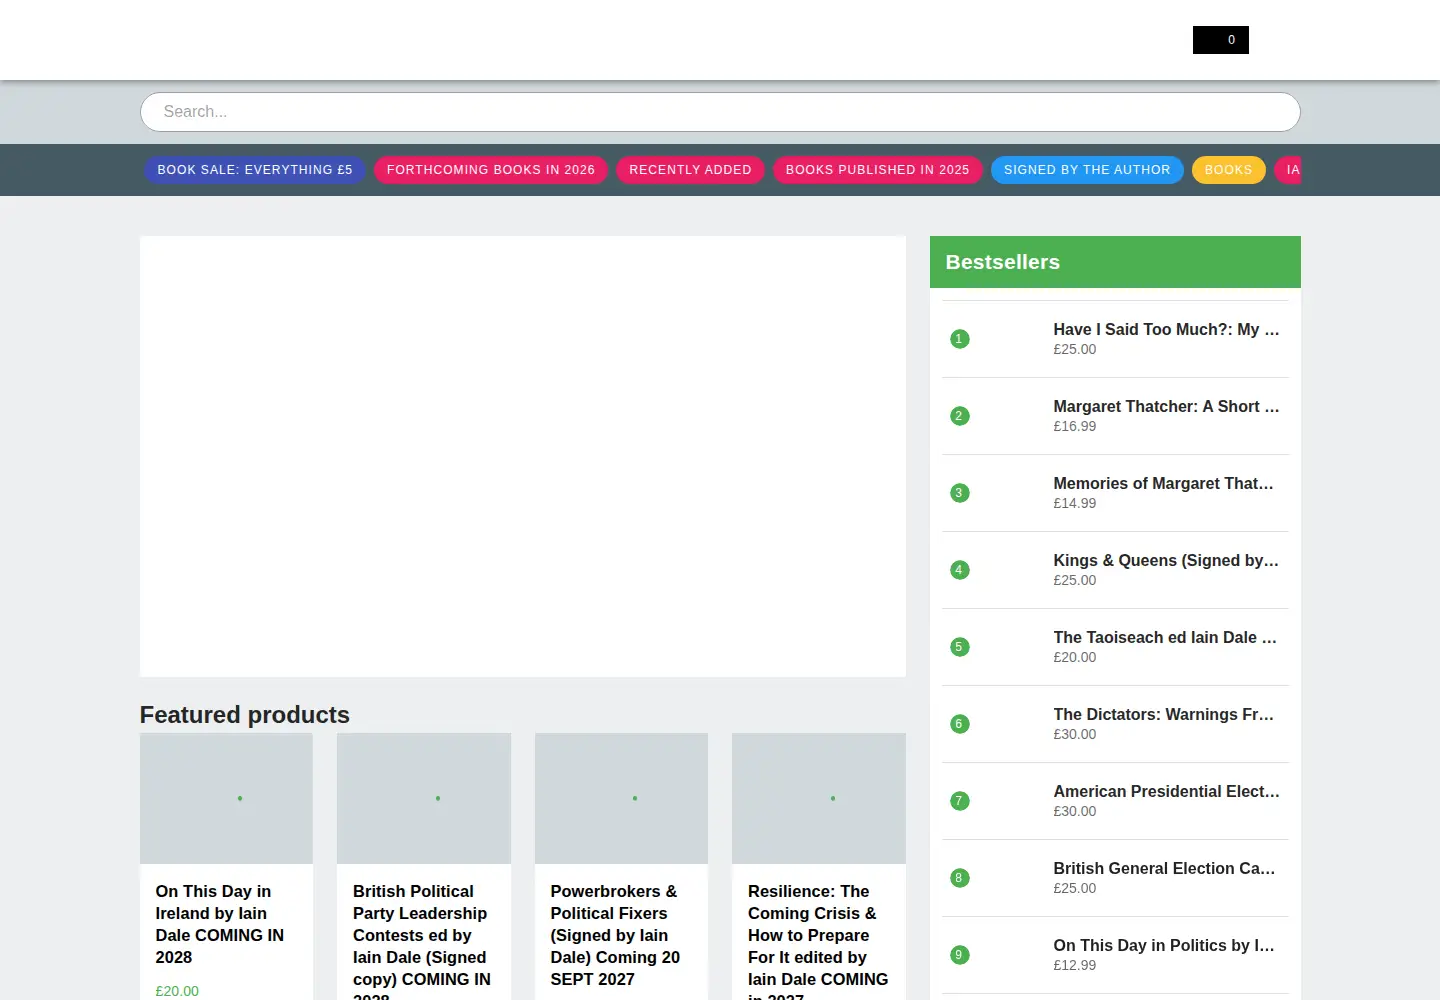Click the number 5 bestseller rank badge

point(959,647)
